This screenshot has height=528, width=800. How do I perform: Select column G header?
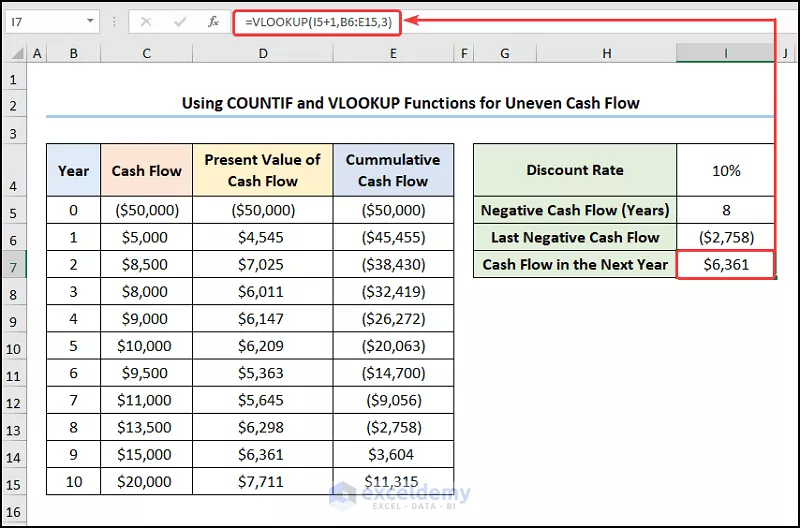505,53
